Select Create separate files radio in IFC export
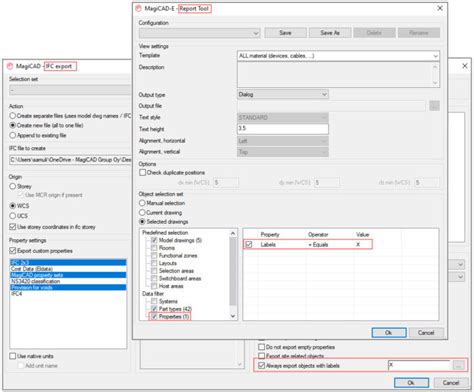The height and width of the screenshot is (392, 474). click(x=13, y=116)
